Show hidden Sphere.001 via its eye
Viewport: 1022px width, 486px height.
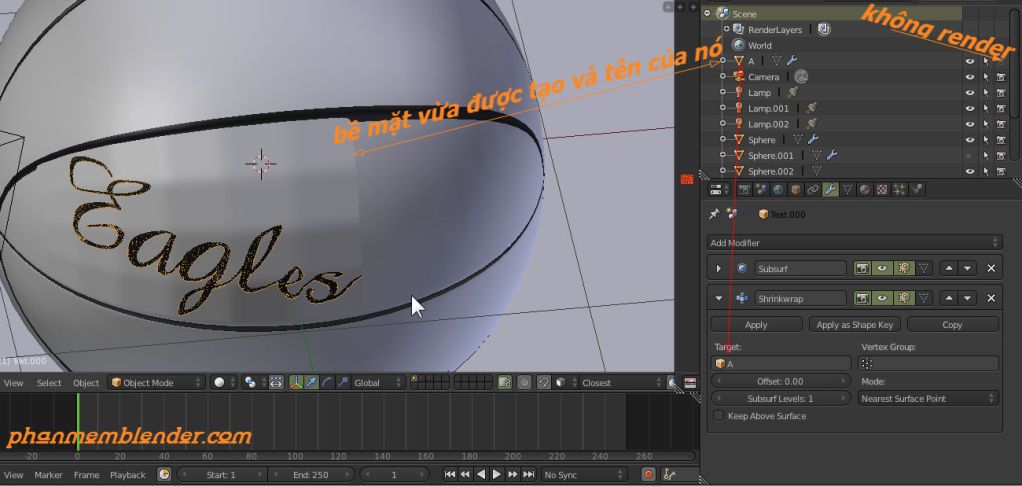[969, 156]
